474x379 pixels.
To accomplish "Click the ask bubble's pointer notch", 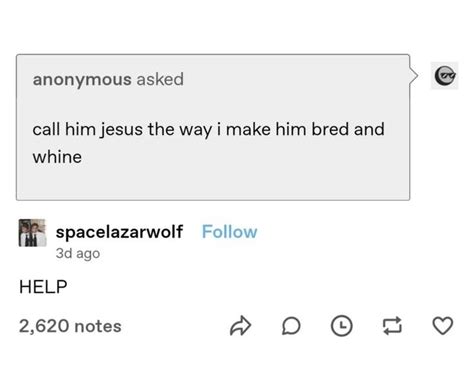I will point(414,76).
